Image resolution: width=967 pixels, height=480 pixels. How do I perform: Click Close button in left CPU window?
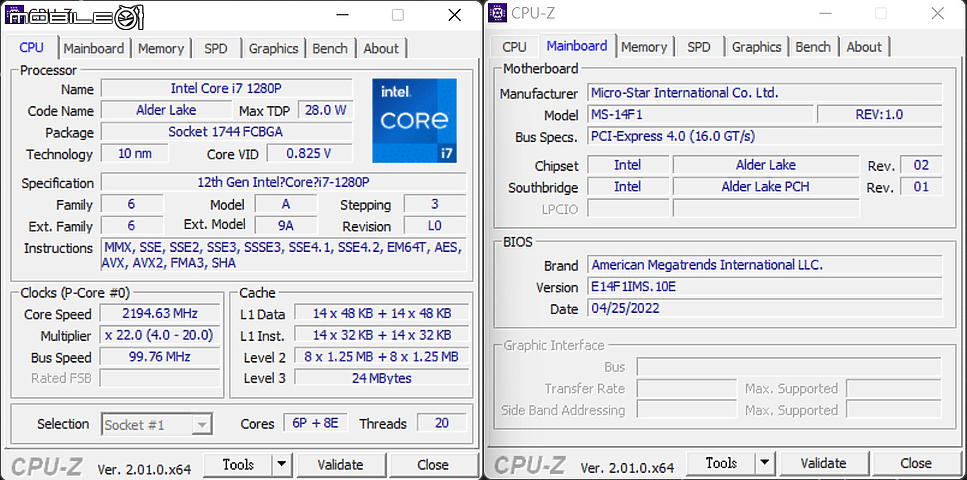point(433,465)
